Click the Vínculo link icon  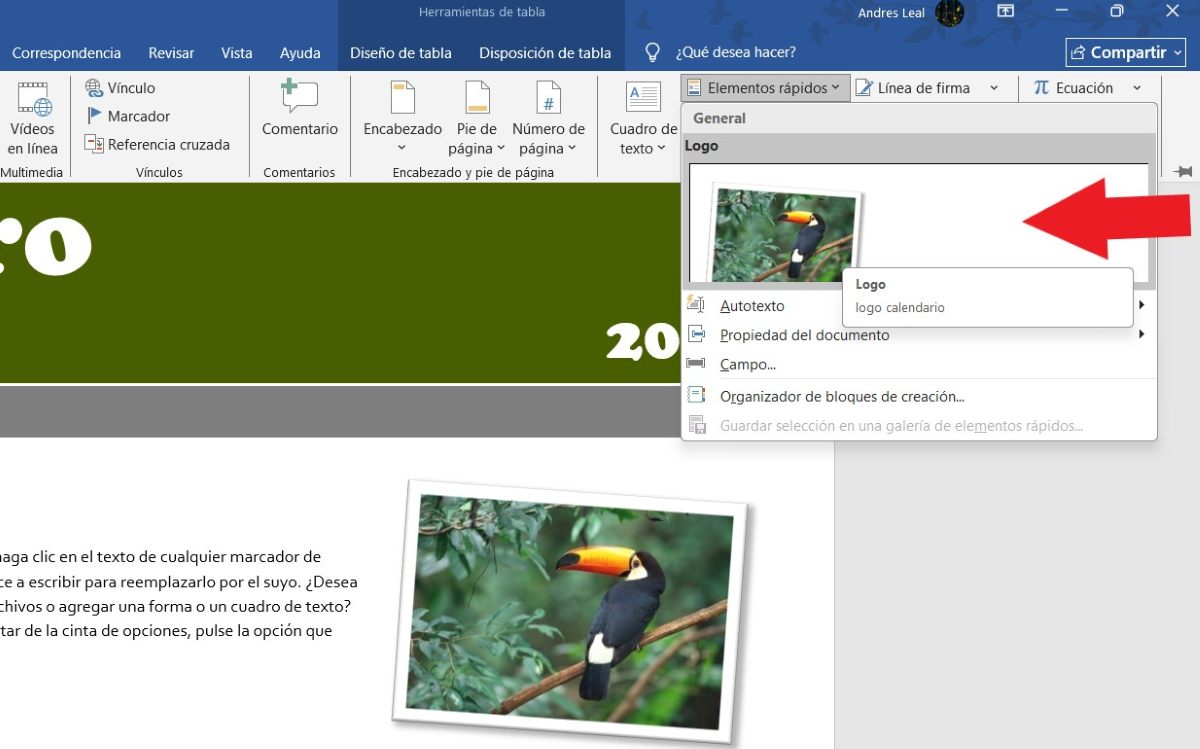tap(94, 88)
